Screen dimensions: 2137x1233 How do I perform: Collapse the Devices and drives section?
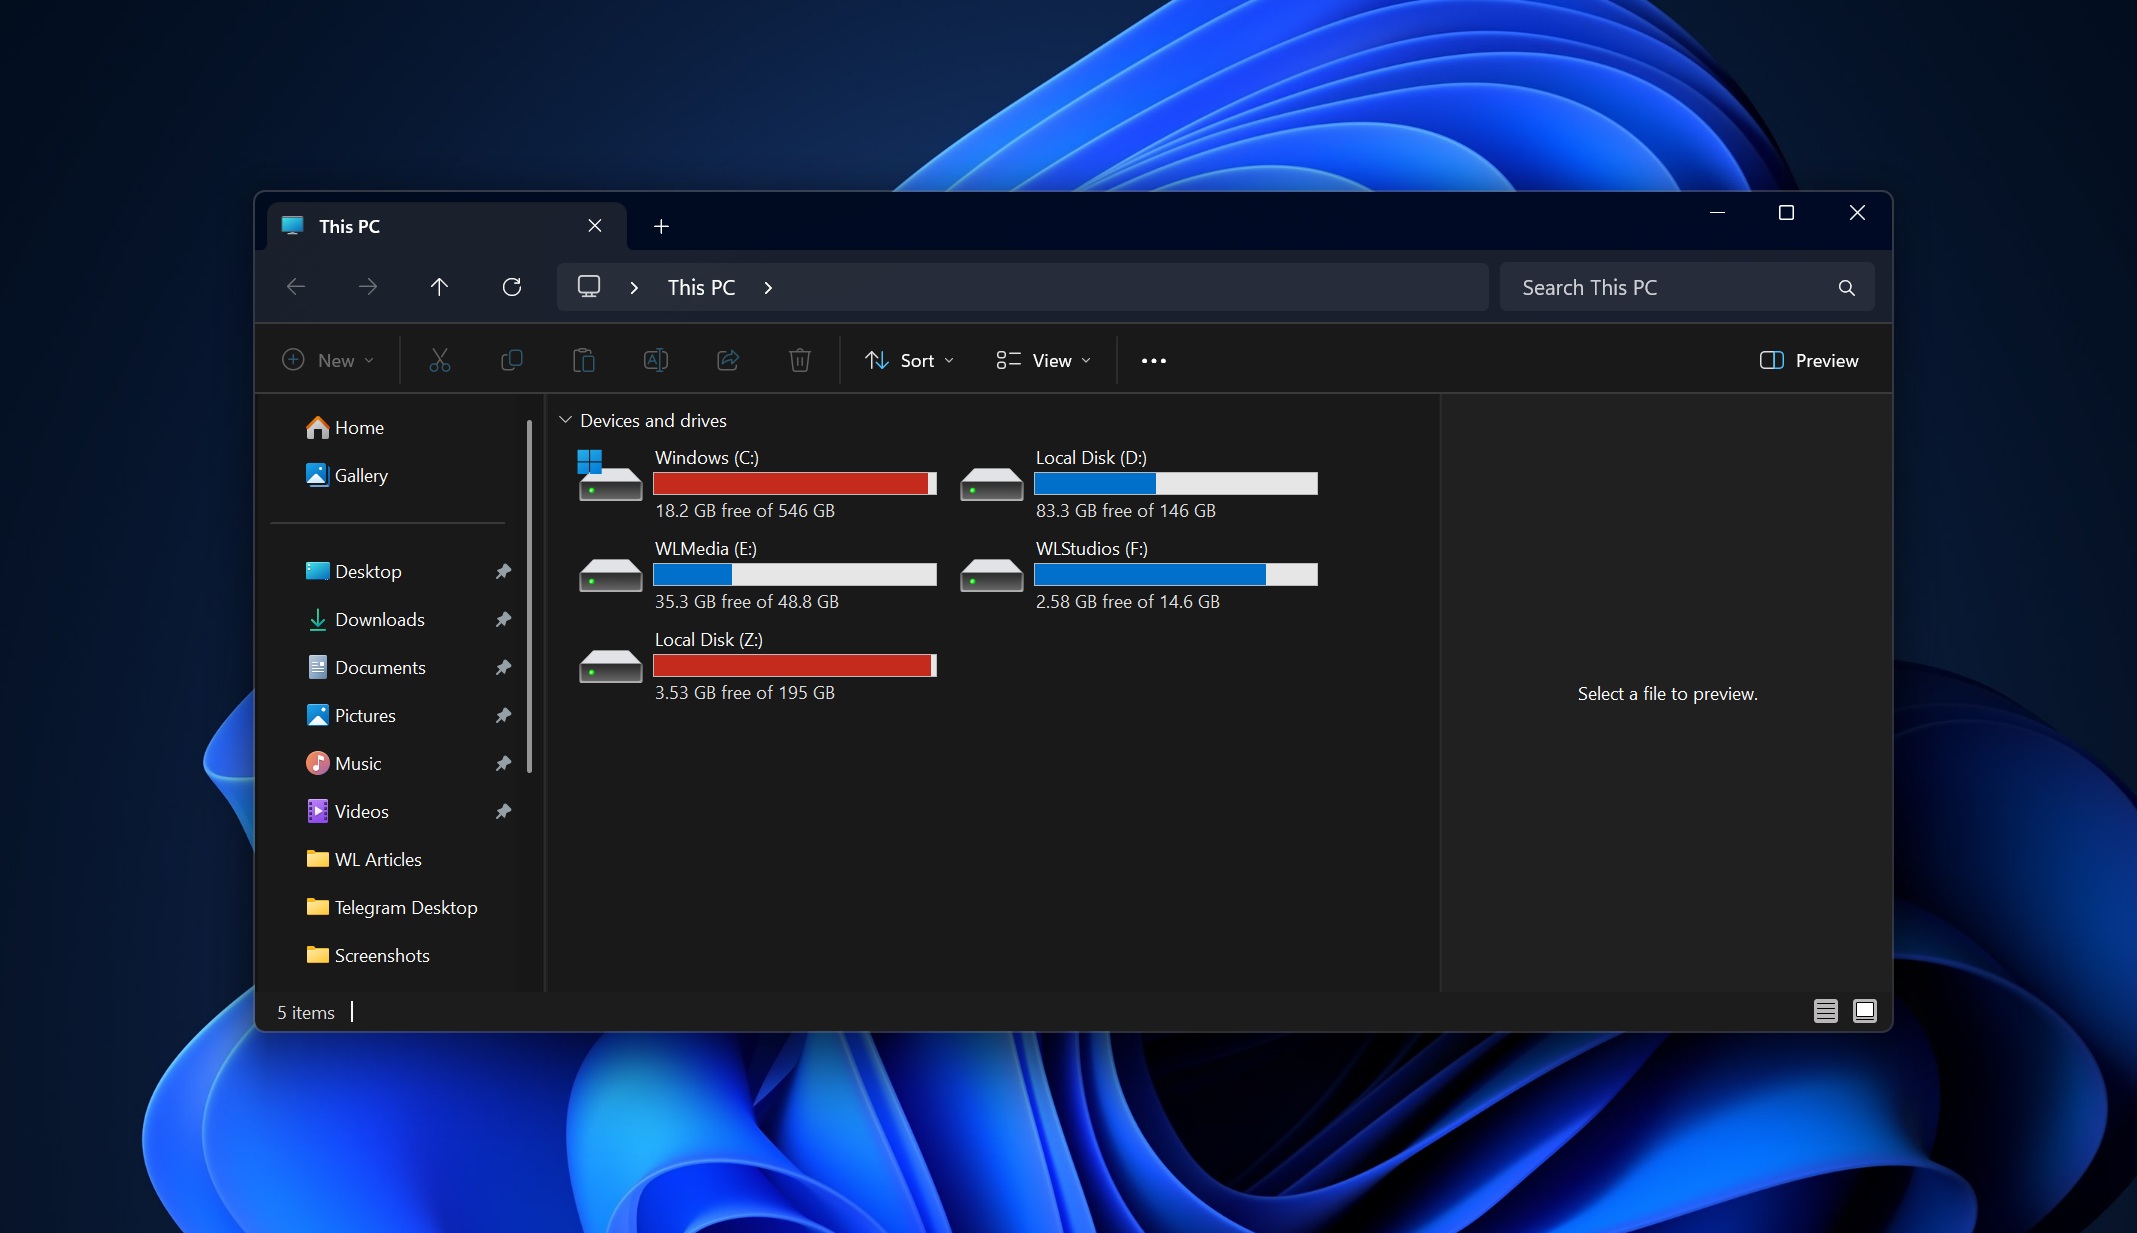pyautogui.click(x=566, y=420)
